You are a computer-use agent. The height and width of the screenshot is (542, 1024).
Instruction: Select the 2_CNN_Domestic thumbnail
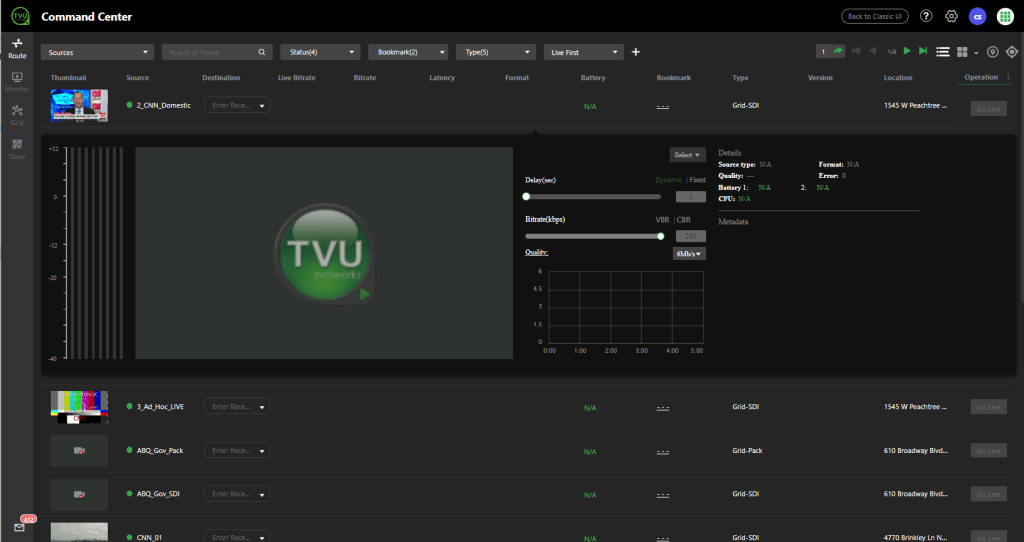coord(79,105)
